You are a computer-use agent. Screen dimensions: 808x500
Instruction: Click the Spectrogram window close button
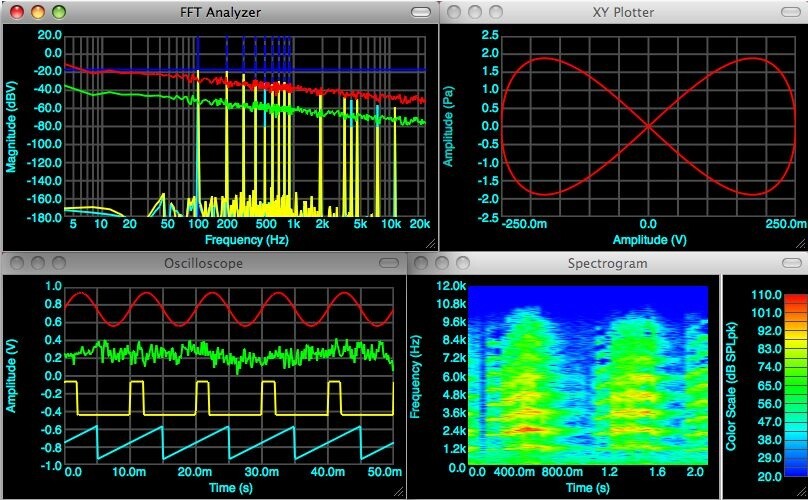[421, 263]
